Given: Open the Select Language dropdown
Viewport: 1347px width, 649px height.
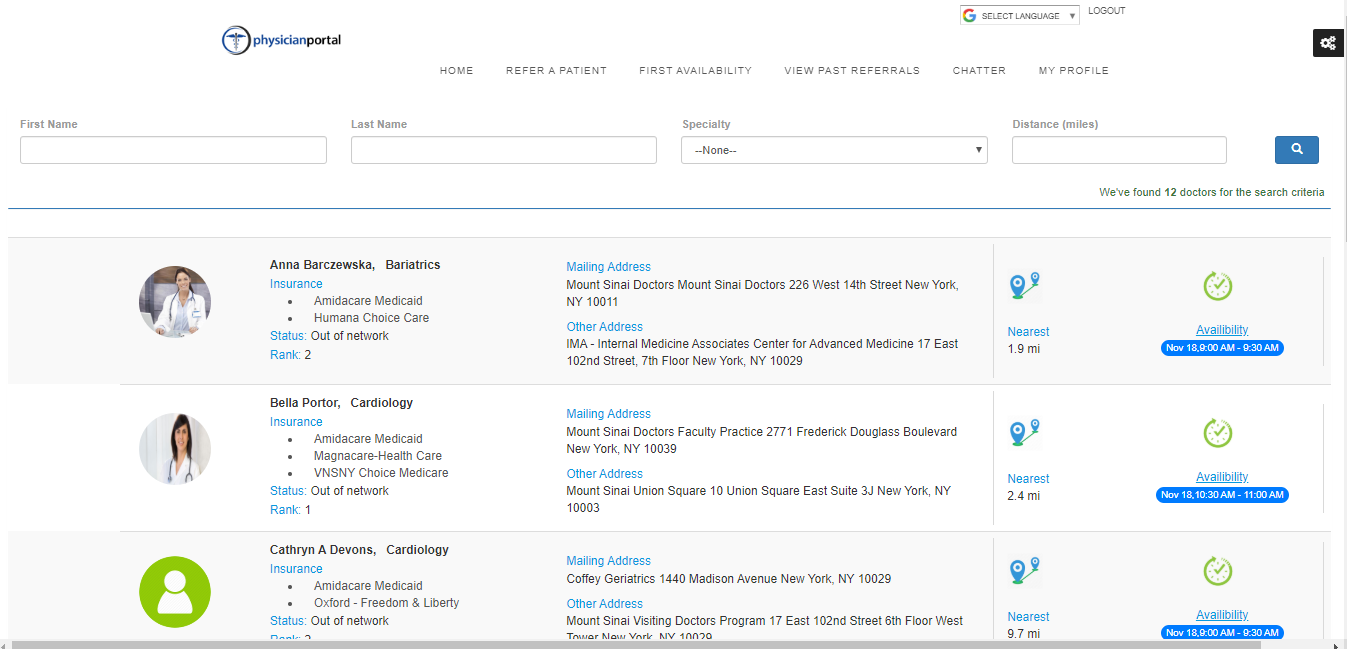Looking at the screenshot, I should point(1020,15).
